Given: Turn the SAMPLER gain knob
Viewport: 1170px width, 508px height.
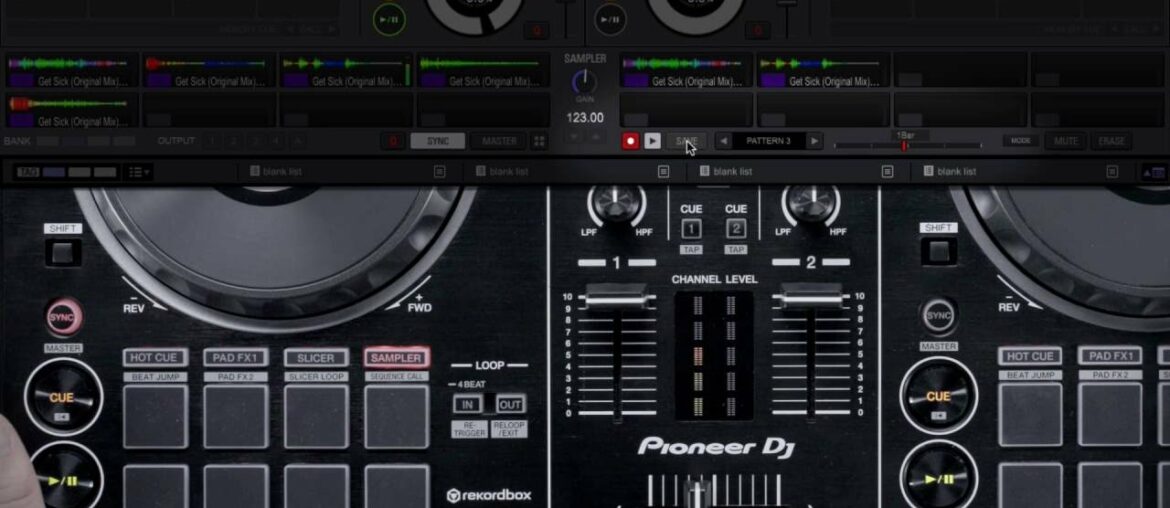Looking at the screenshot, I should point(584,81).
